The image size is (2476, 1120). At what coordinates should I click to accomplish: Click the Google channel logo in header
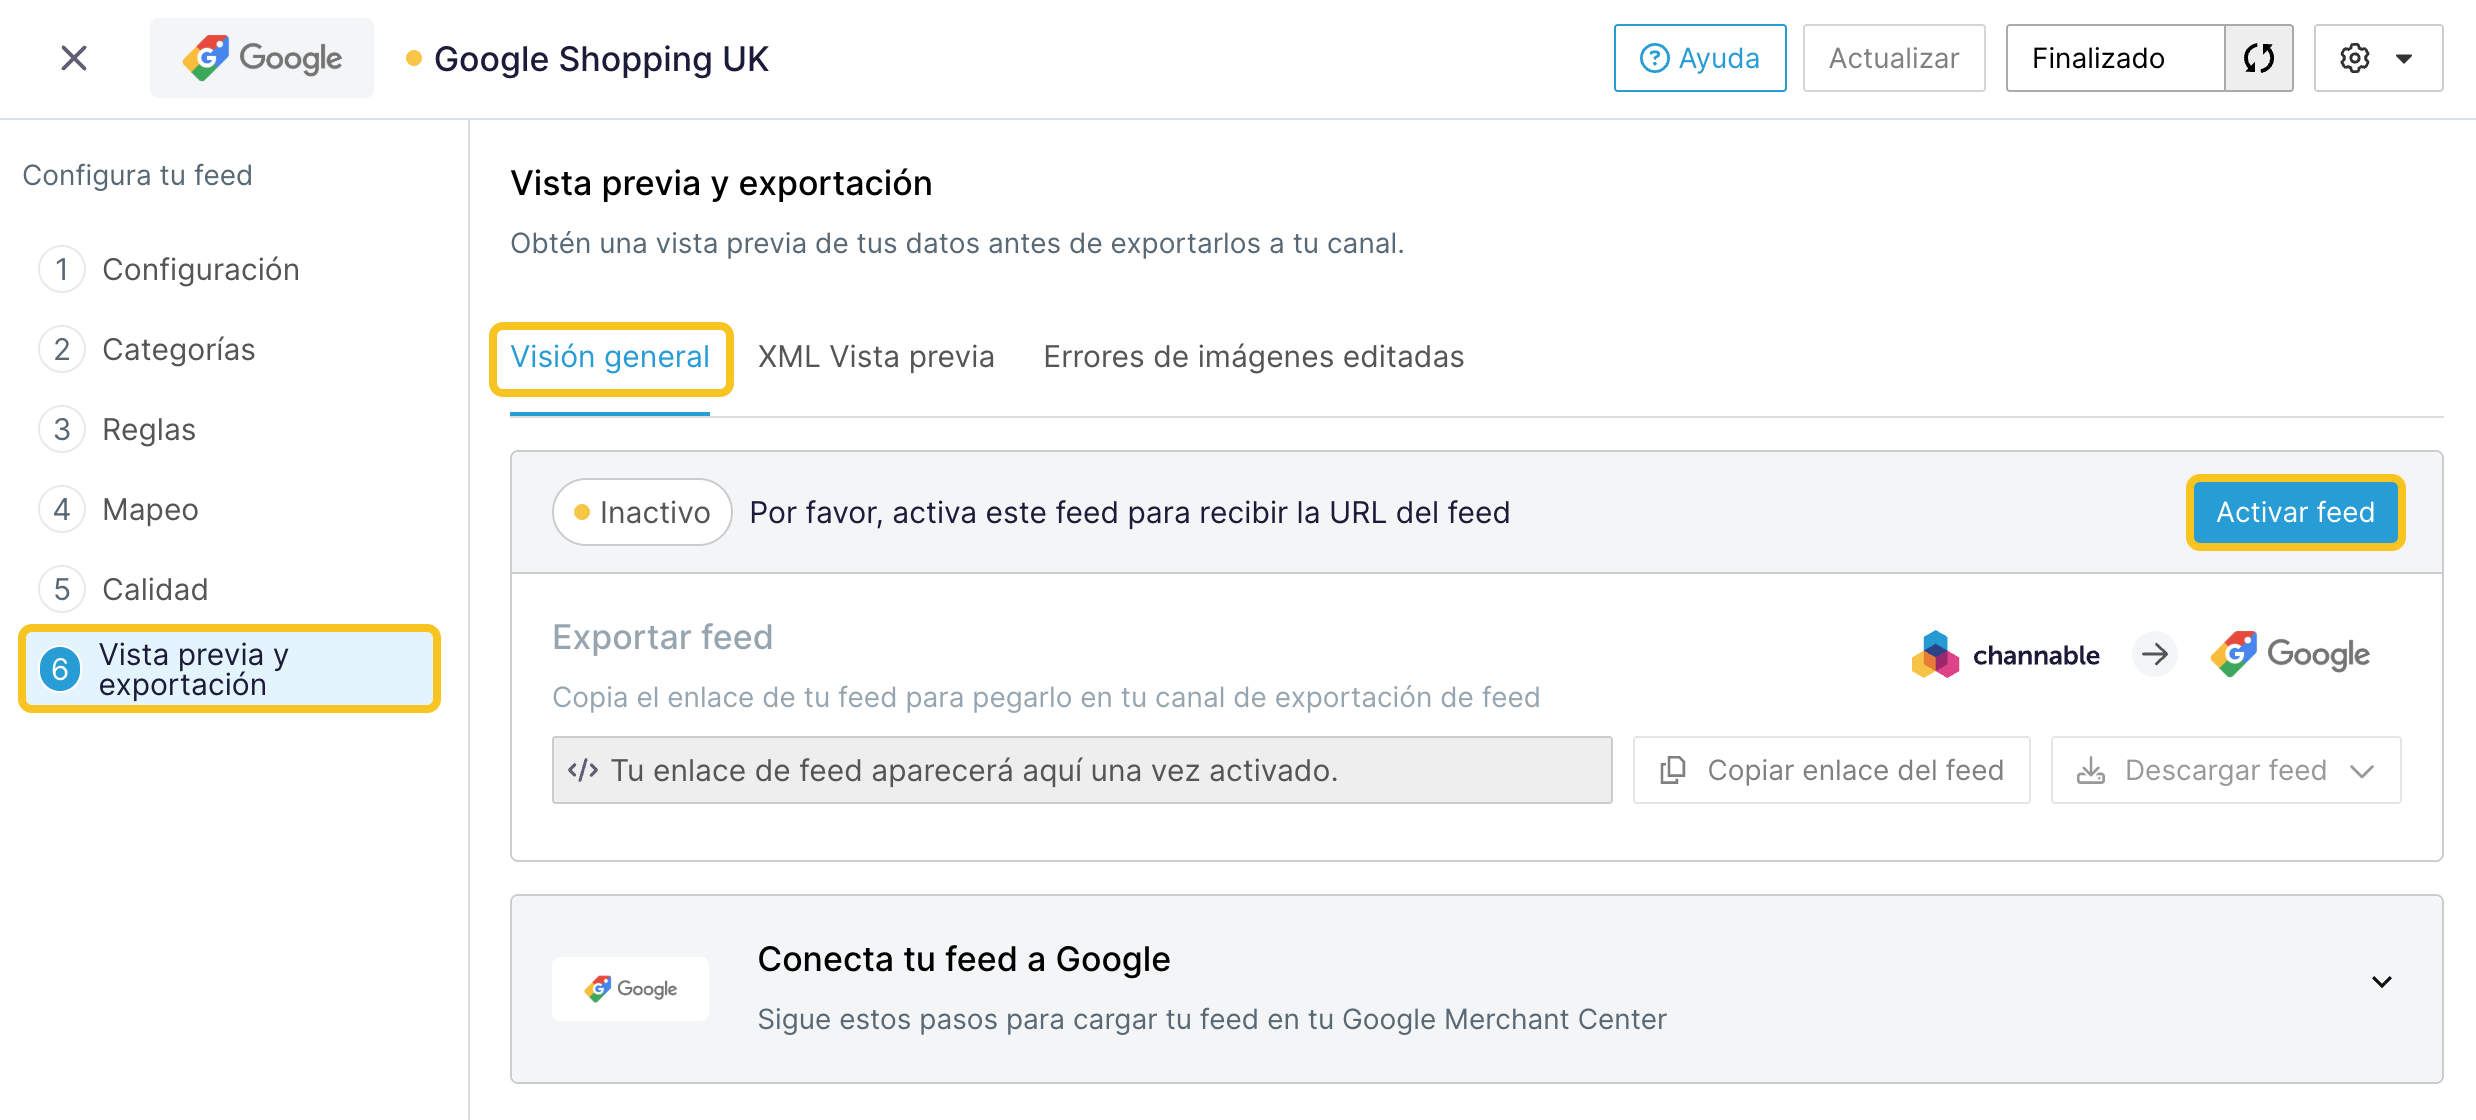pos(262,58)
